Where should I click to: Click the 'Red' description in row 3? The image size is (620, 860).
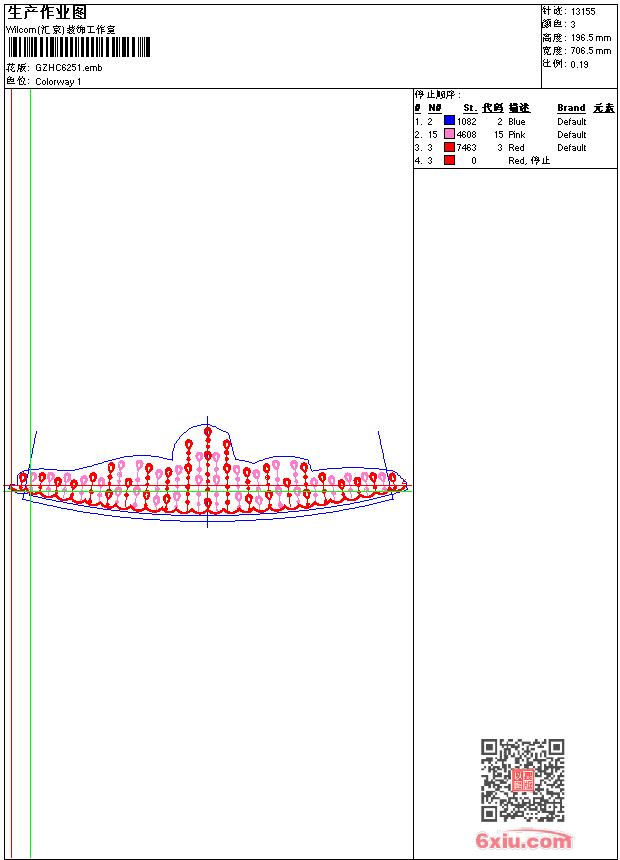click(516, 148)
